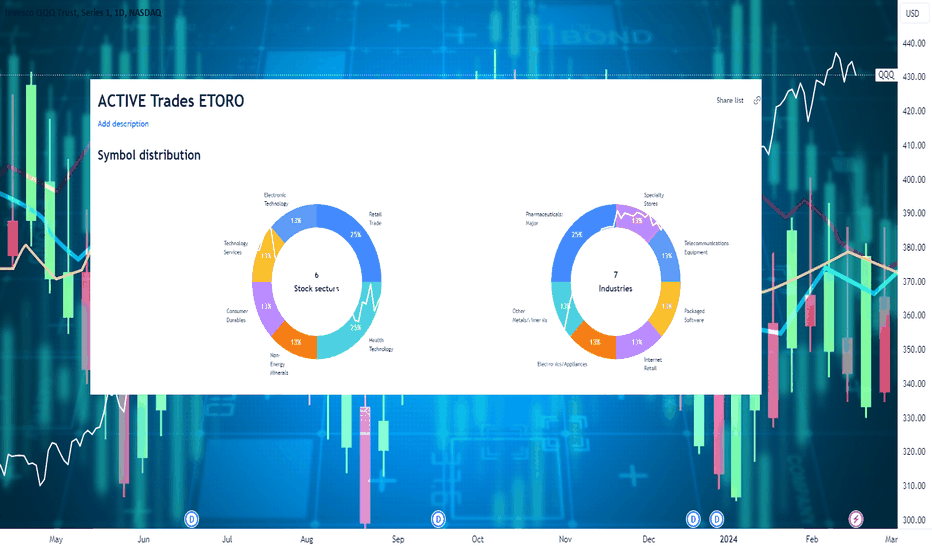
Task: Click the Add description link
Action: (123, 124)
